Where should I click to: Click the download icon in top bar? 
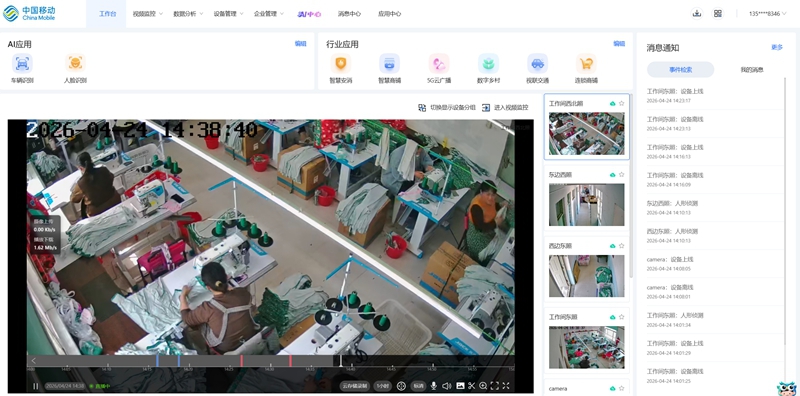click(696, 14)
